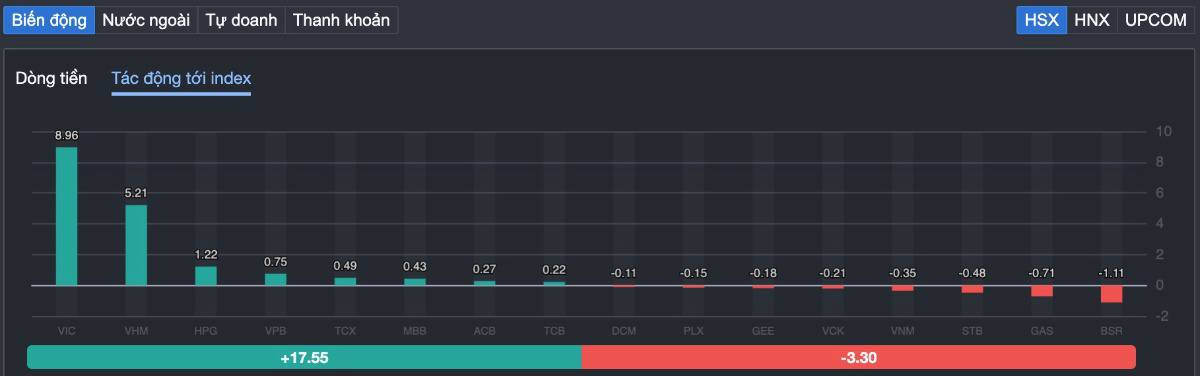Click the -1.11 value above BSR
Screen dimensions: 1200x376
click(x=1111, y=273)
